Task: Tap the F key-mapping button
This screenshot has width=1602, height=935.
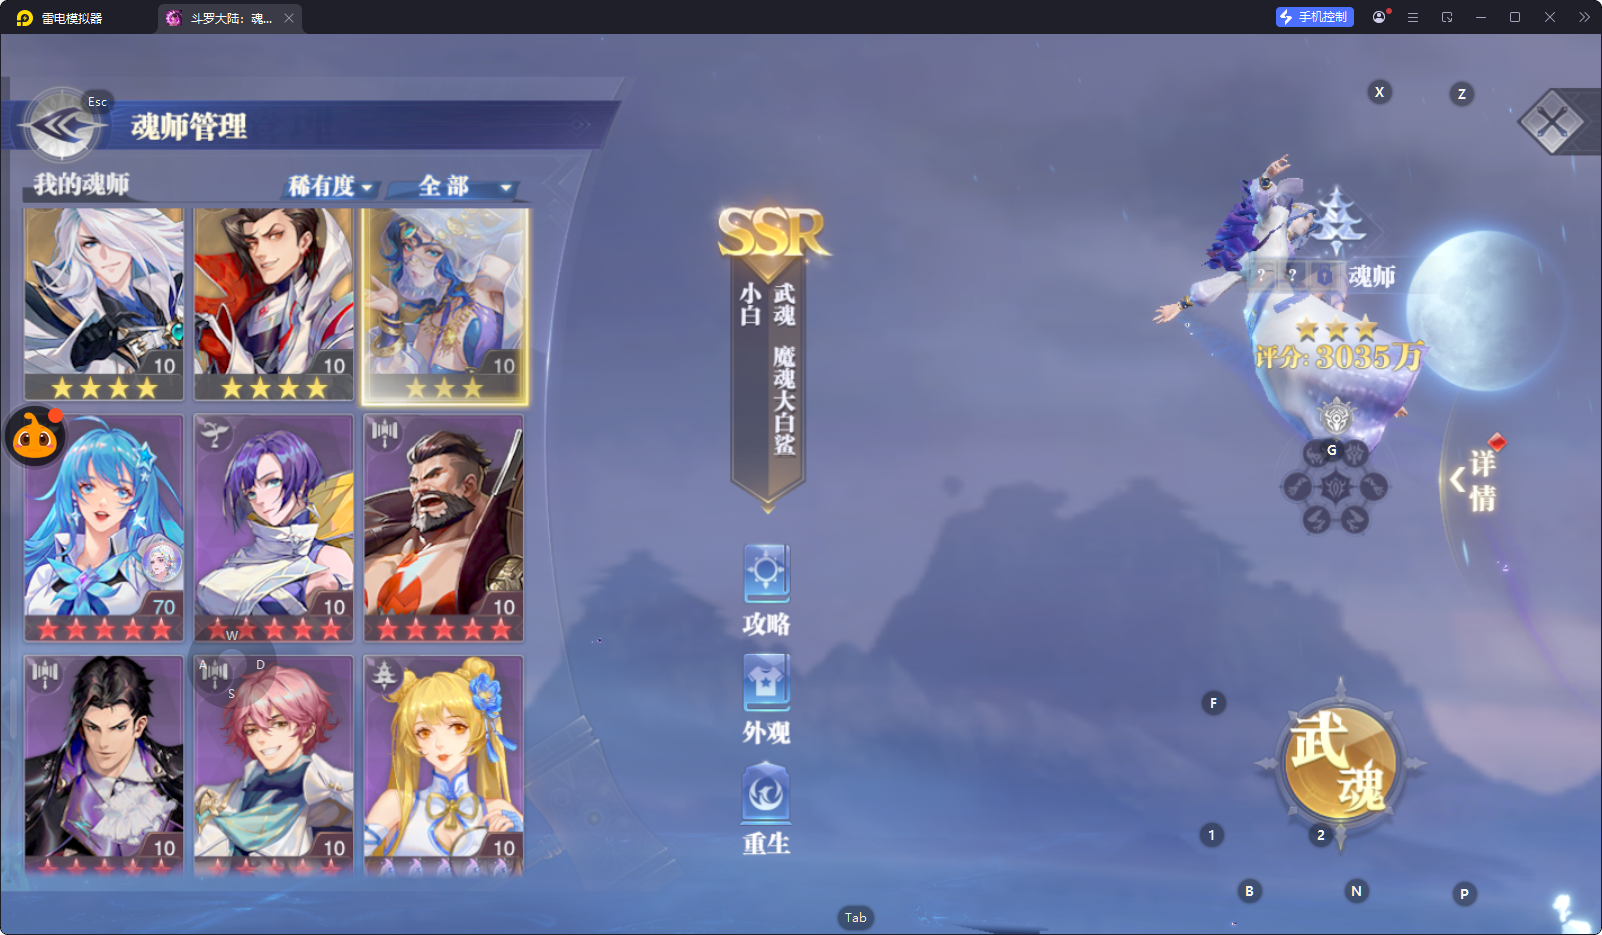Action: (x=1213, y=703)
